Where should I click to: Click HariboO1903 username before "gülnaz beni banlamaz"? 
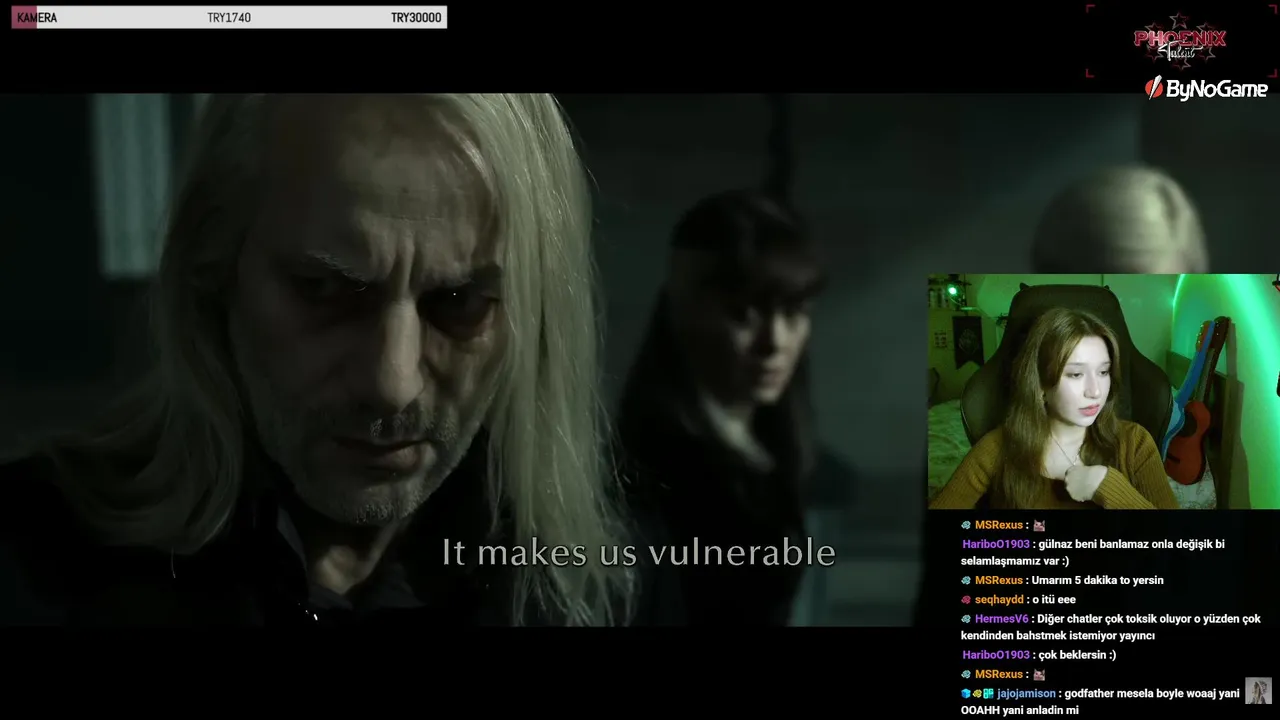click(x=996, y=544)
